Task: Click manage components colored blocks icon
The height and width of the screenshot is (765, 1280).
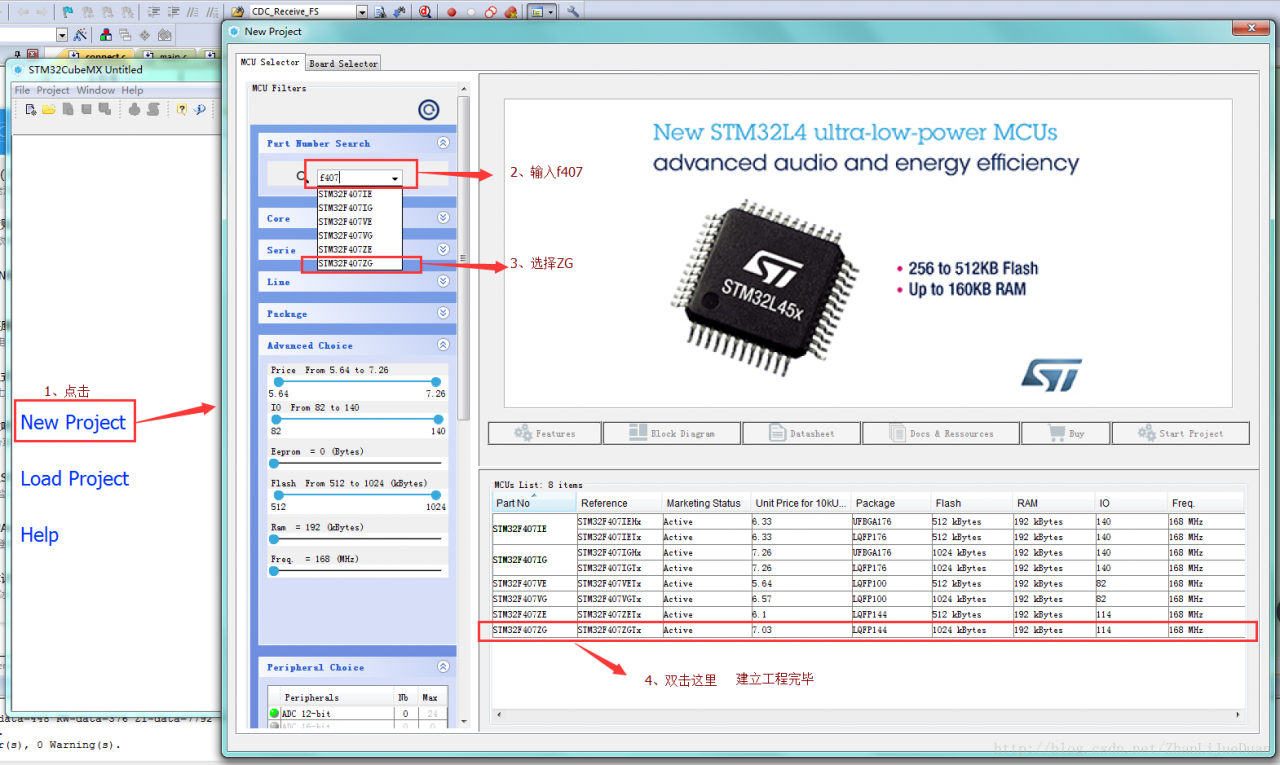Action: tap(105, 35)
